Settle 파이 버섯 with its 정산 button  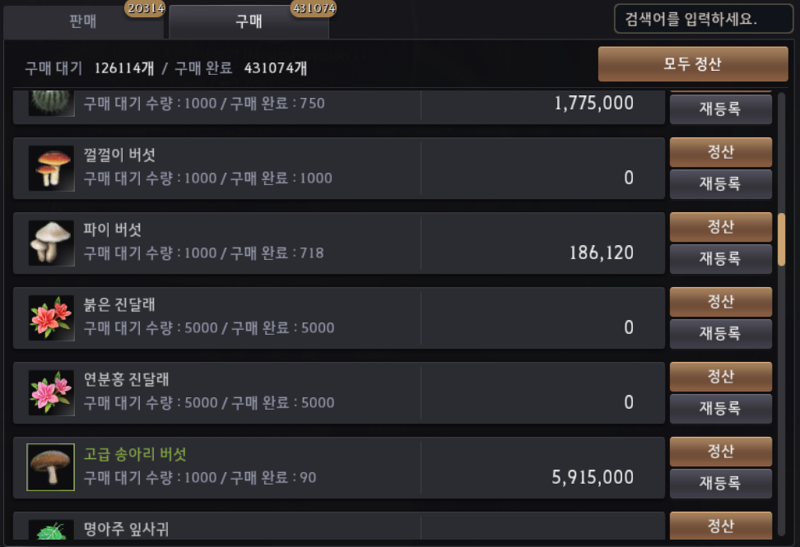pos(720,227)
